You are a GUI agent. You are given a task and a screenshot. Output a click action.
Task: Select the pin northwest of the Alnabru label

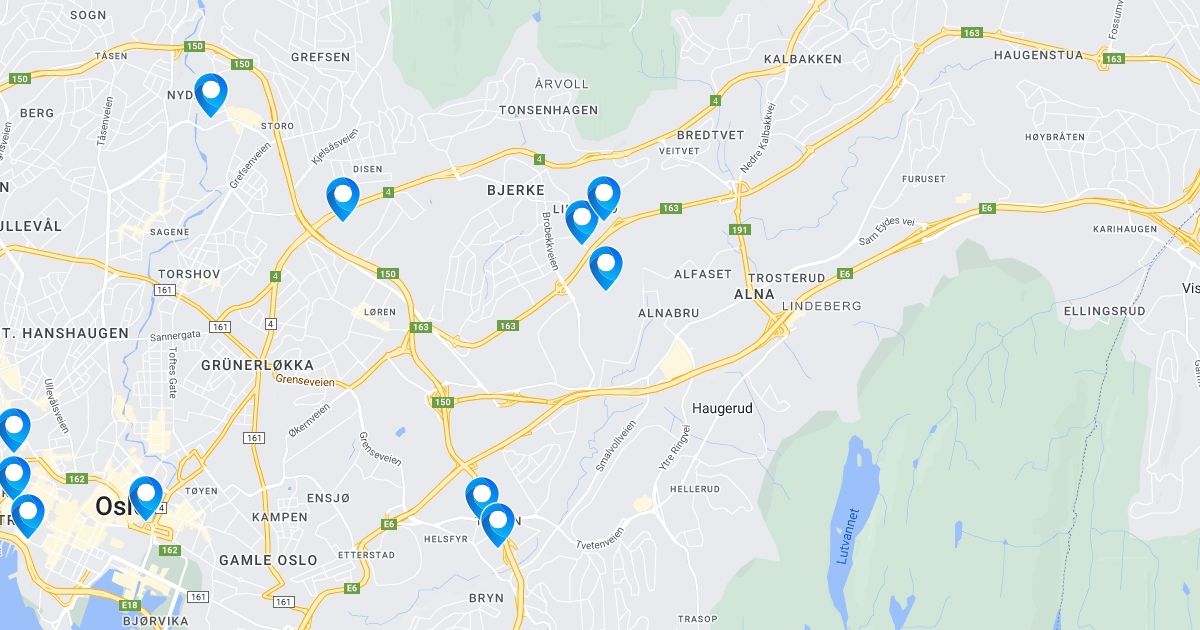[x=606, y=267]
